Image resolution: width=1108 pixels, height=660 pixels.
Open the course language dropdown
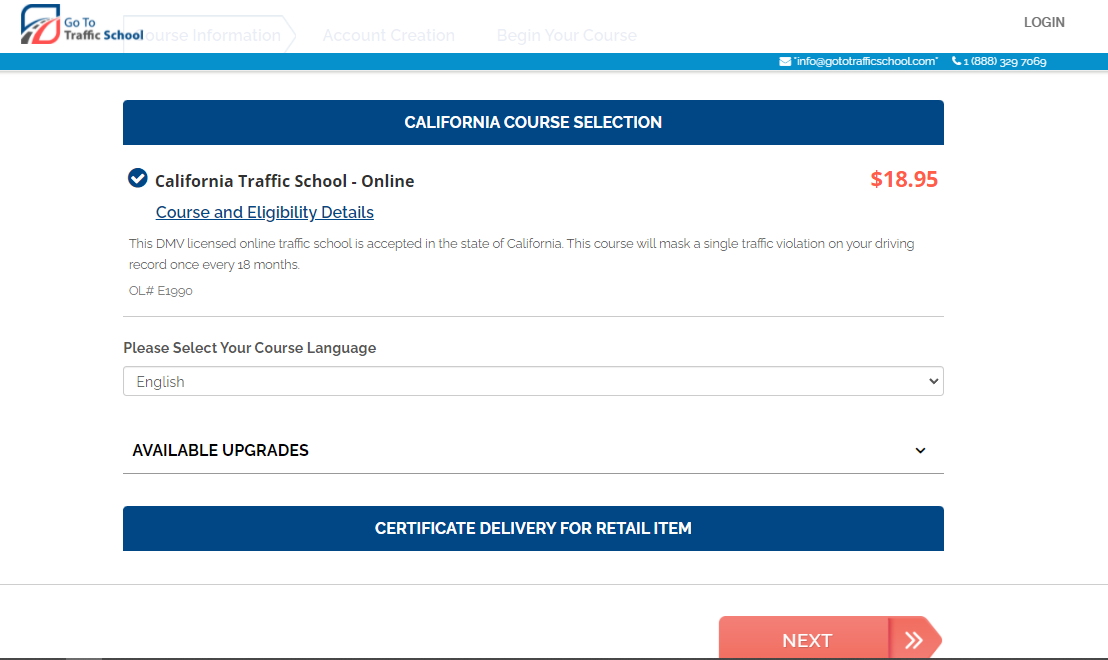[x=533, y=381]
